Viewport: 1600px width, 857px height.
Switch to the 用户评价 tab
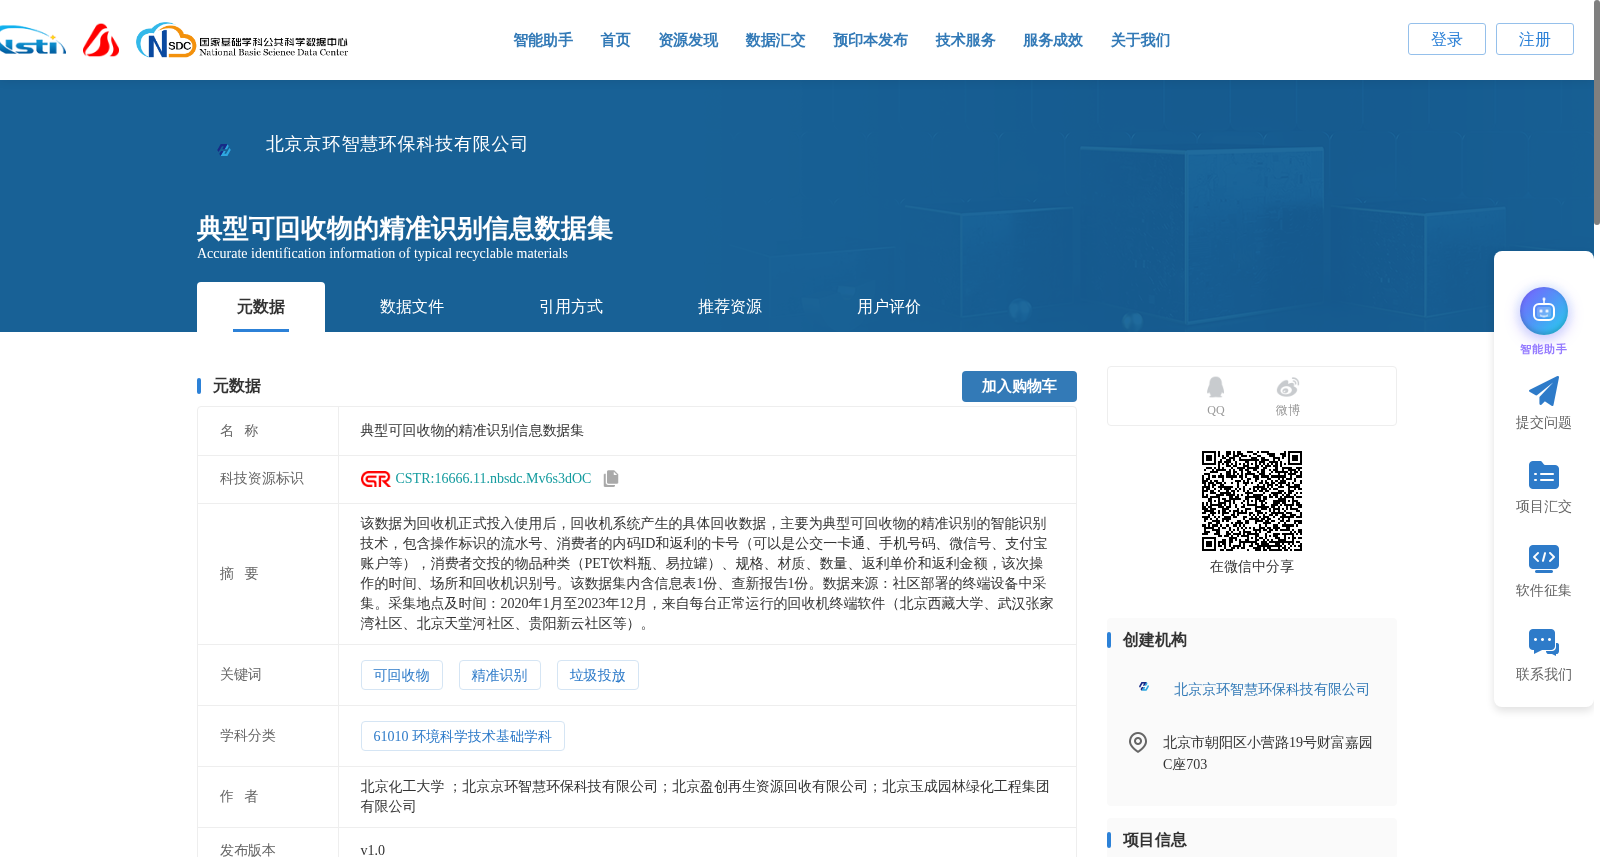tap(889, 307)
